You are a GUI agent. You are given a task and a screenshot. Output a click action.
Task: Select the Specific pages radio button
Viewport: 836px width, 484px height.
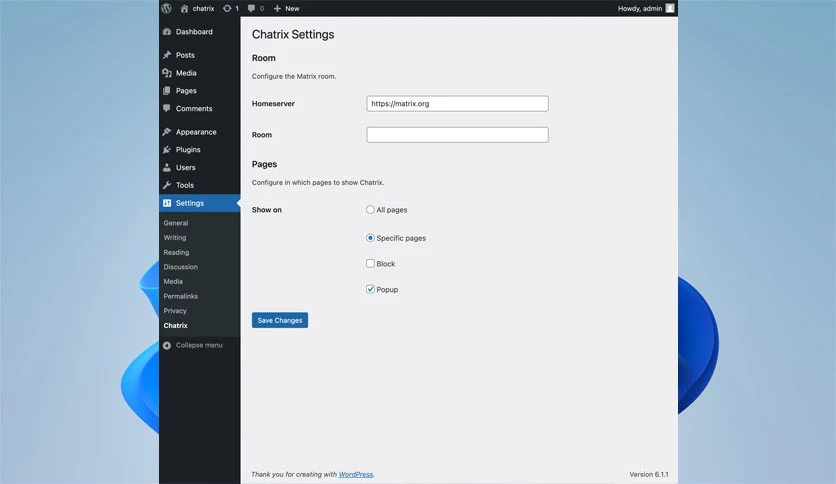[x=370, y=238]
